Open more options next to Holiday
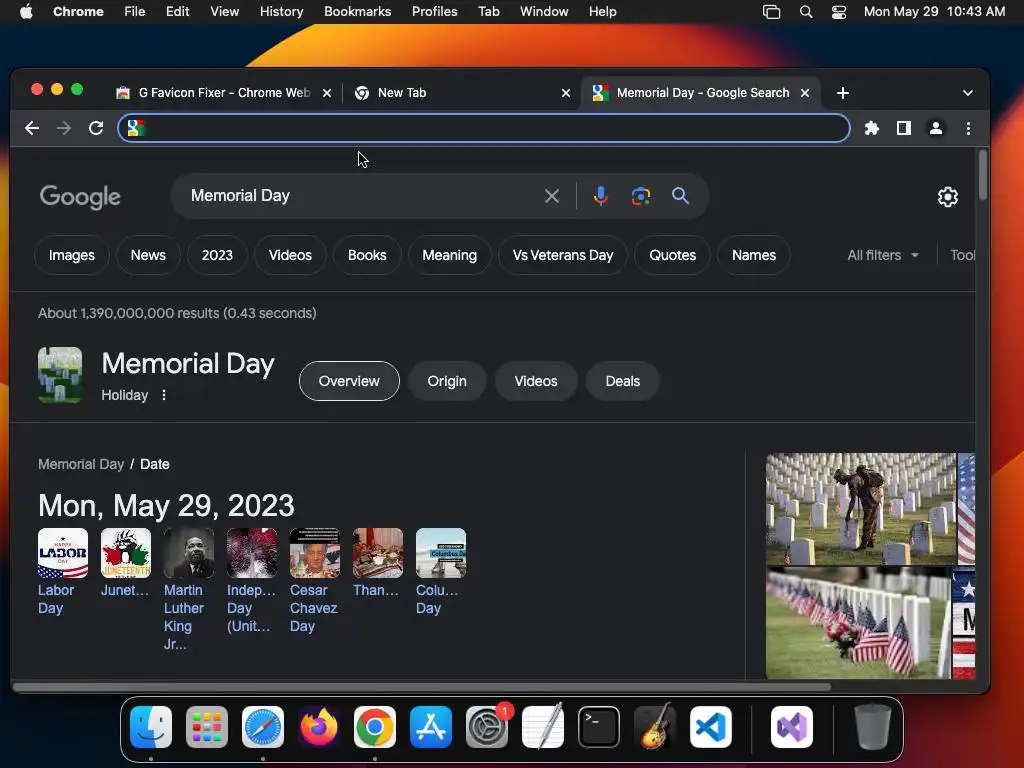The image size is (1024, 768). pyautogui.click(x=164, y=395)
